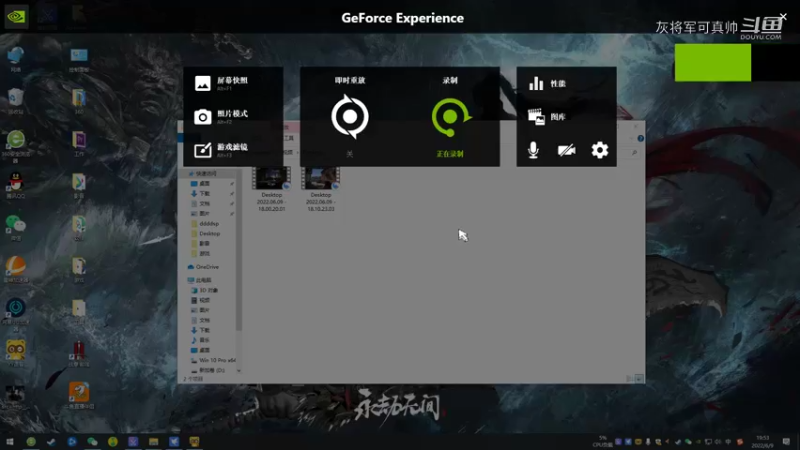800x450 pixels.
Task: Open File Explorer from the taskbar
Action: point(154,442)
